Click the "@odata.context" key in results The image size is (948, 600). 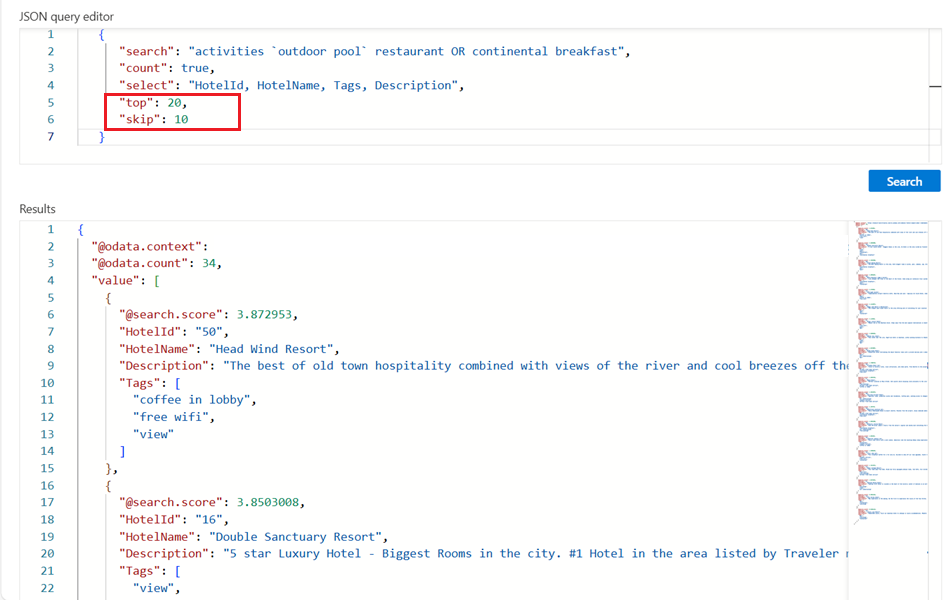148,246
